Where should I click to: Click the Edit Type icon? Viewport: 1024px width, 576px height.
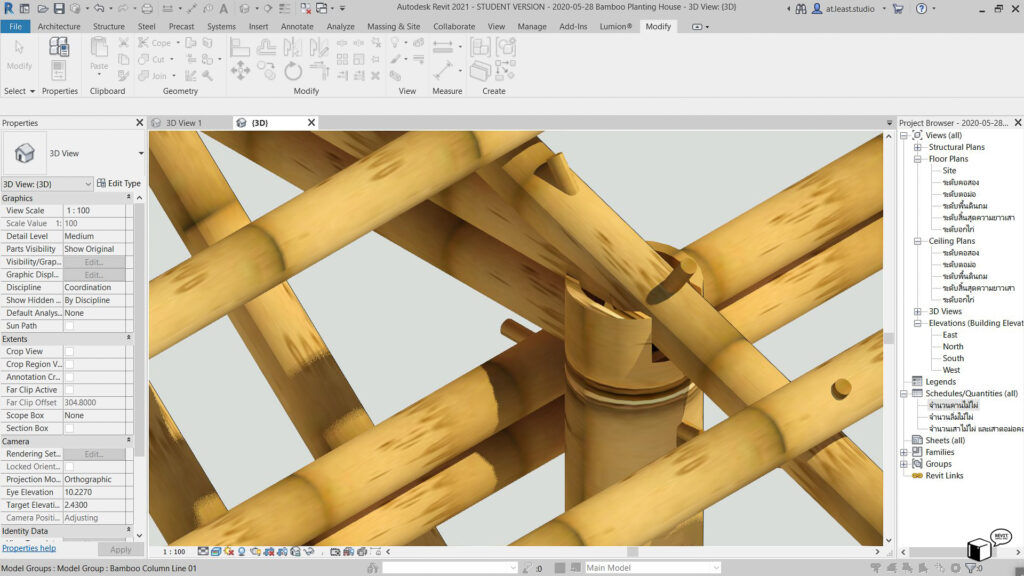coord(101,184)
